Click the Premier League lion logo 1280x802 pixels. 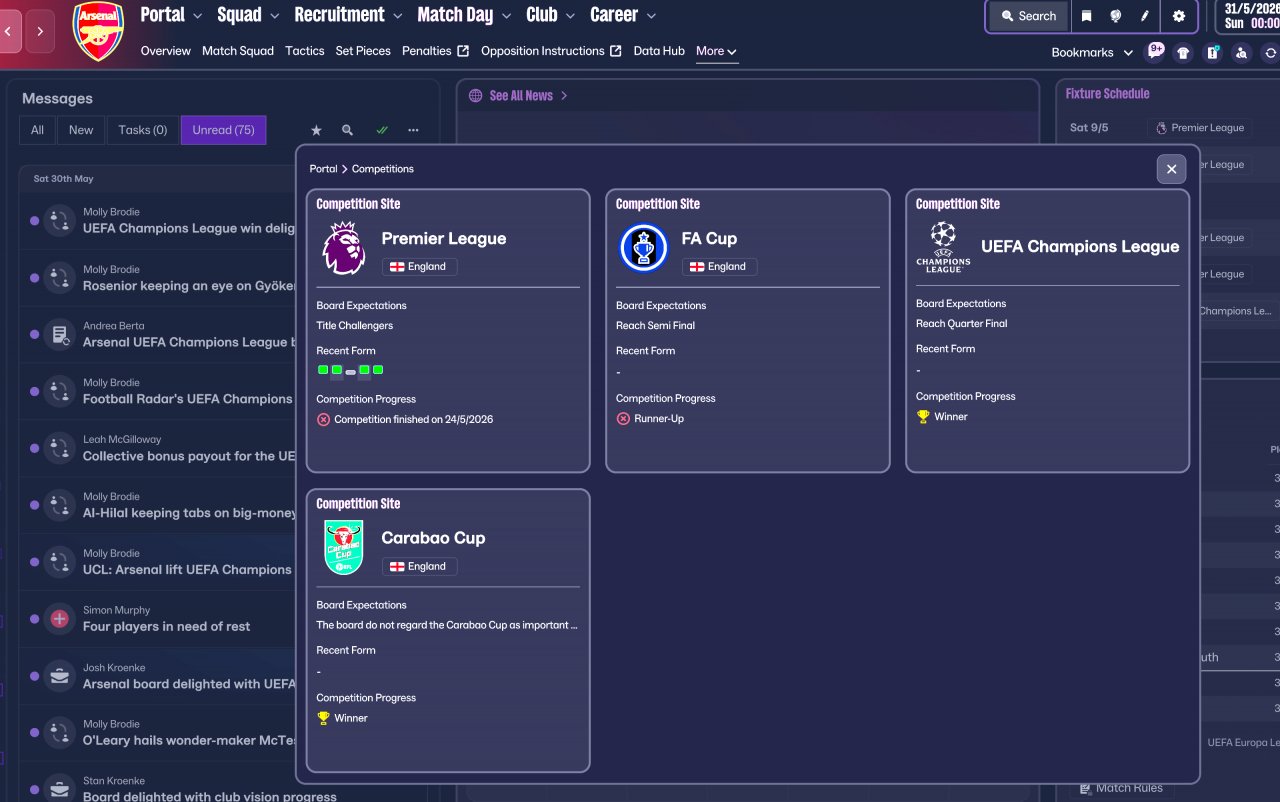[344, 248]
